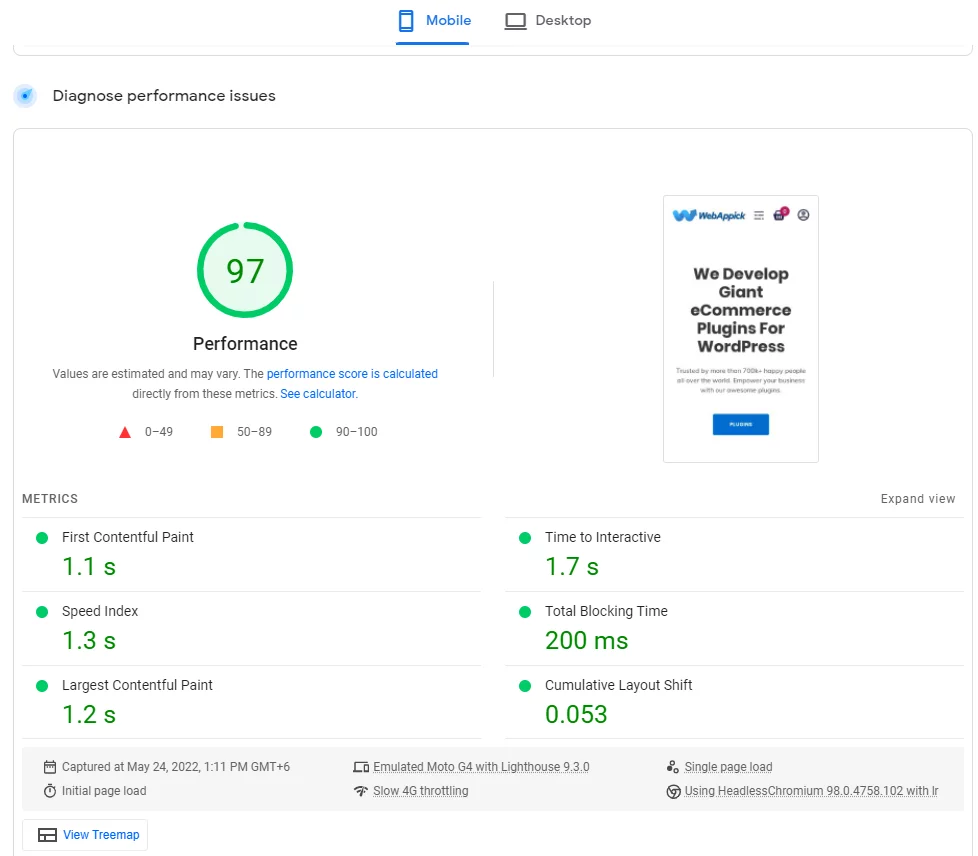Click the red triangle 0–49 legend icon
The height and width of the screenshot is (856, 978).
click(125, 432)
